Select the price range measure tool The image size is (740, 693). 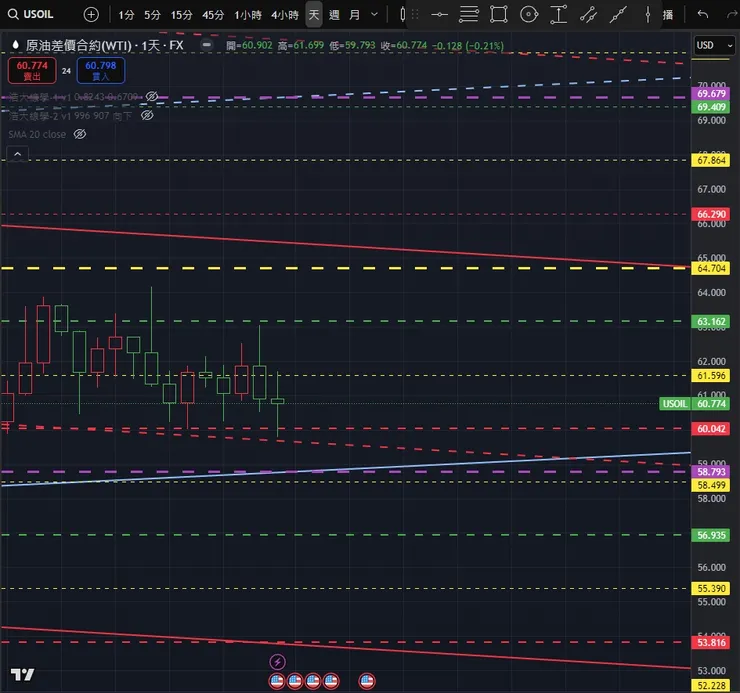558,15
